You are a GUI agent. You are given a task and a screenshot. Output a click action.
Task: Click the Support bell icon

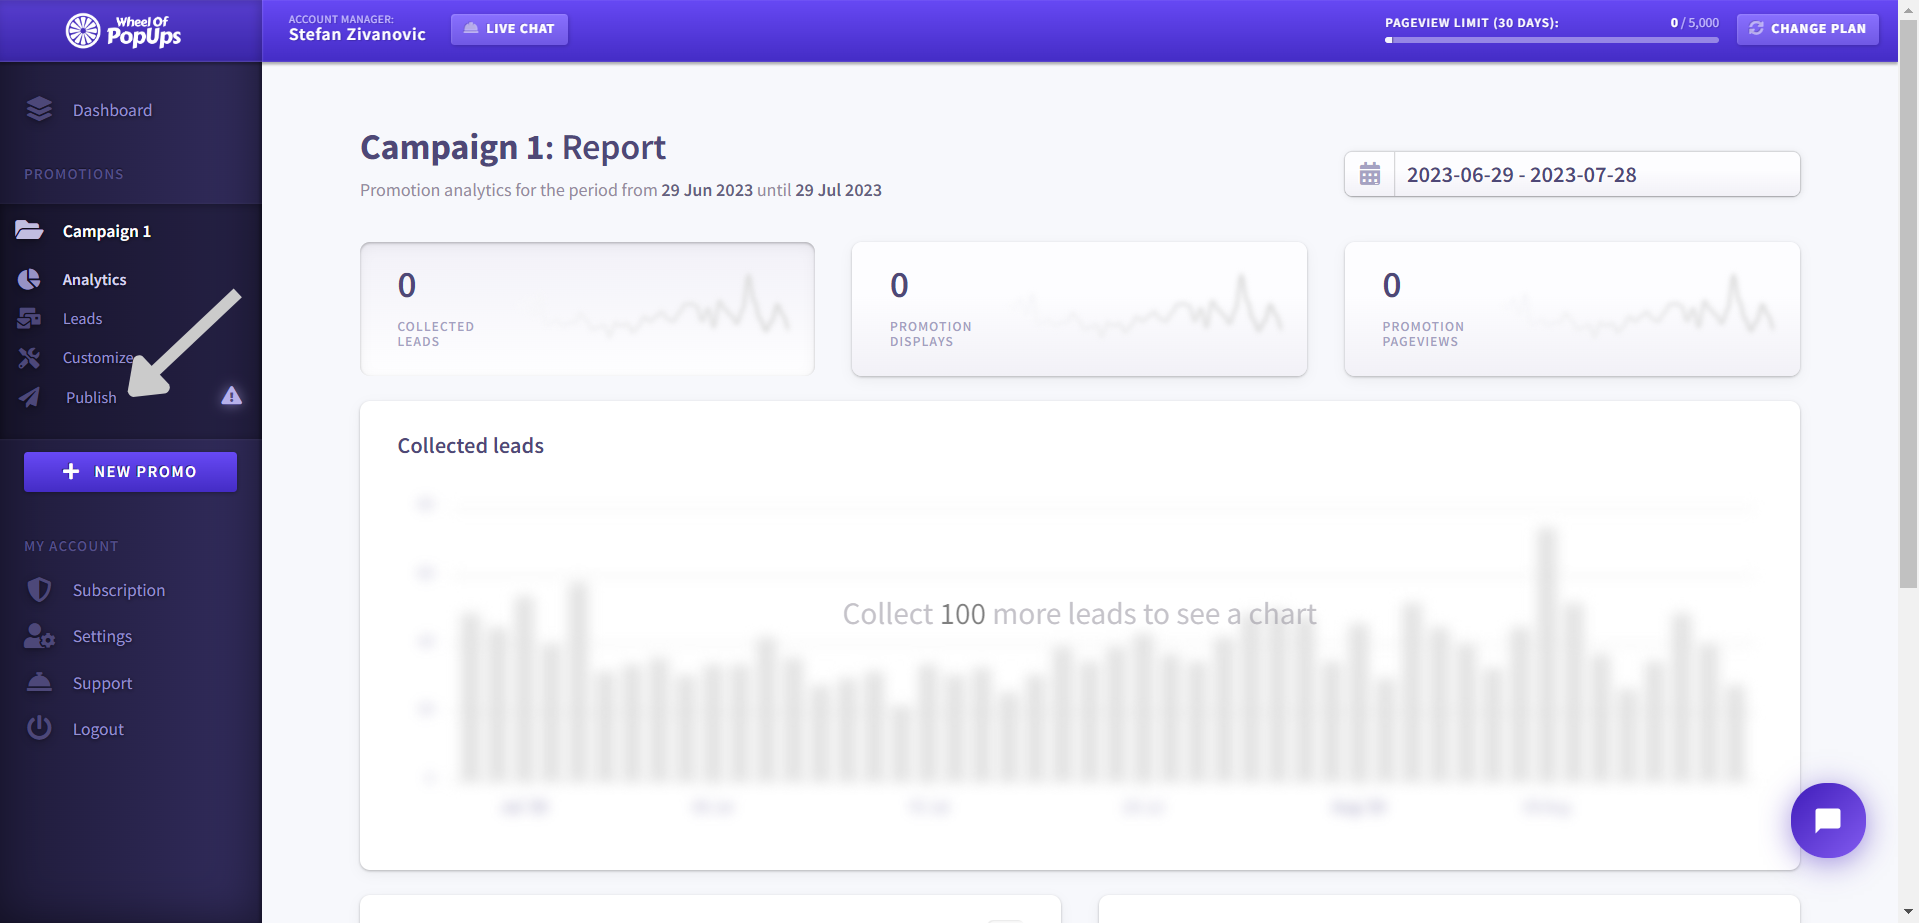[39, 682]
